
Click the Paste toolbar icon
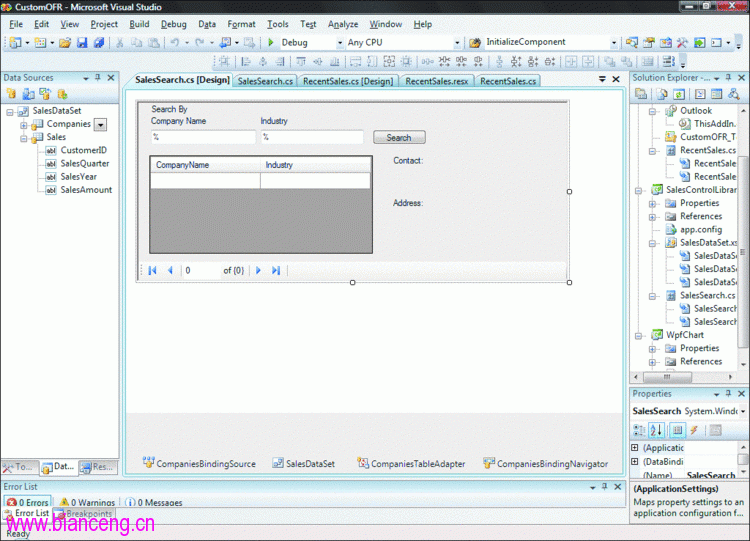154,43
